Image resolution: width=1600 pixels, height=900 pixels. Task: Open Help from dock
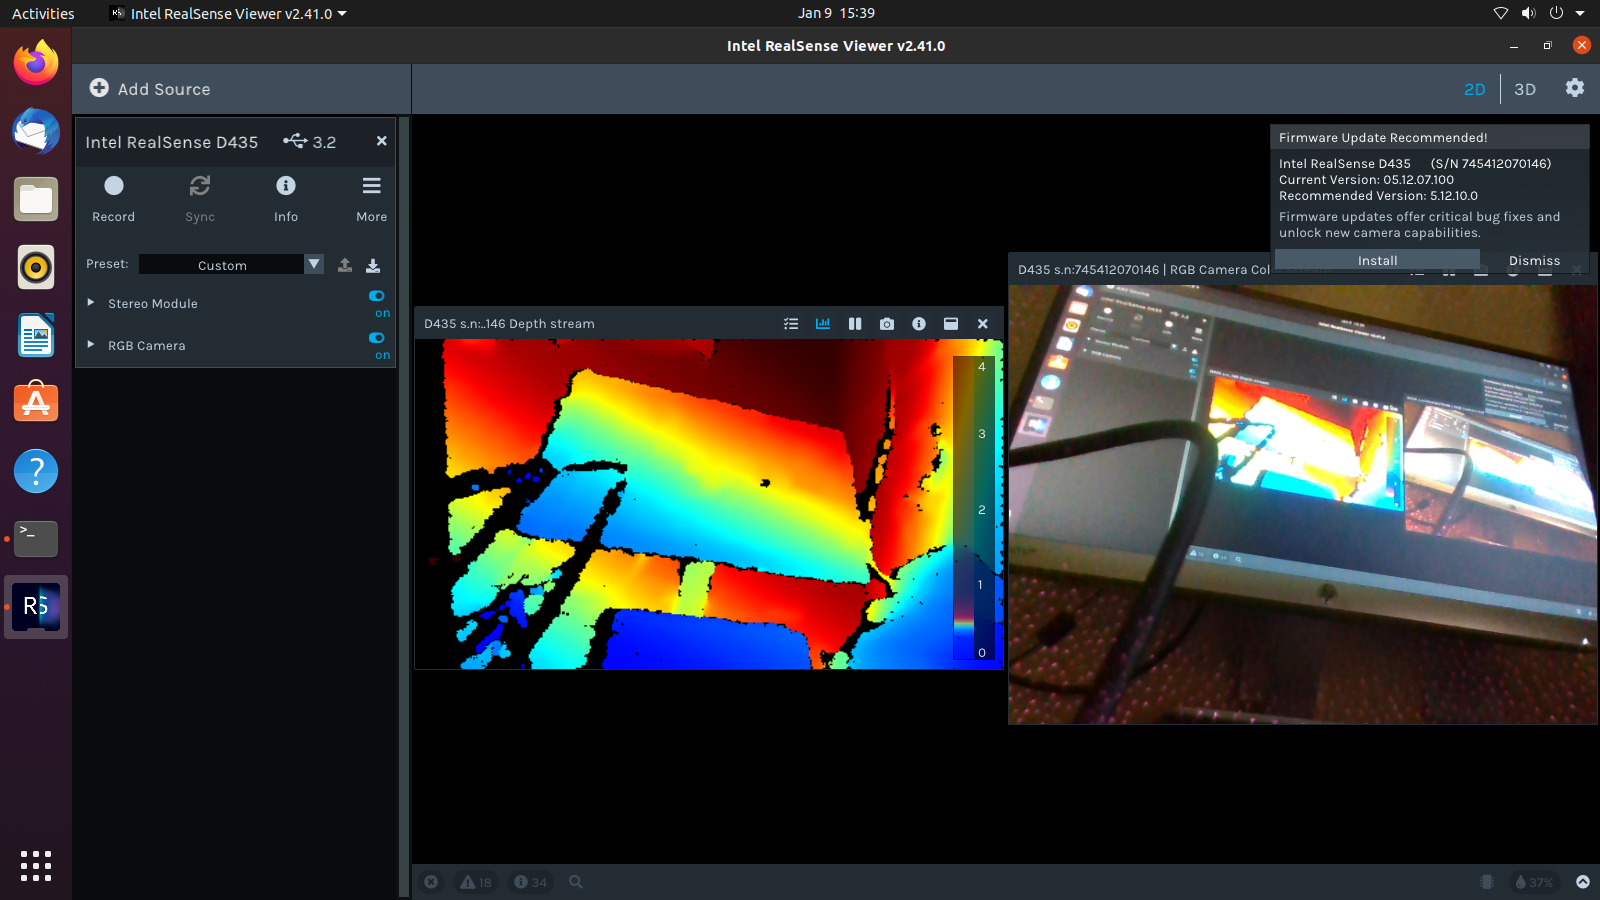(36, 471)
